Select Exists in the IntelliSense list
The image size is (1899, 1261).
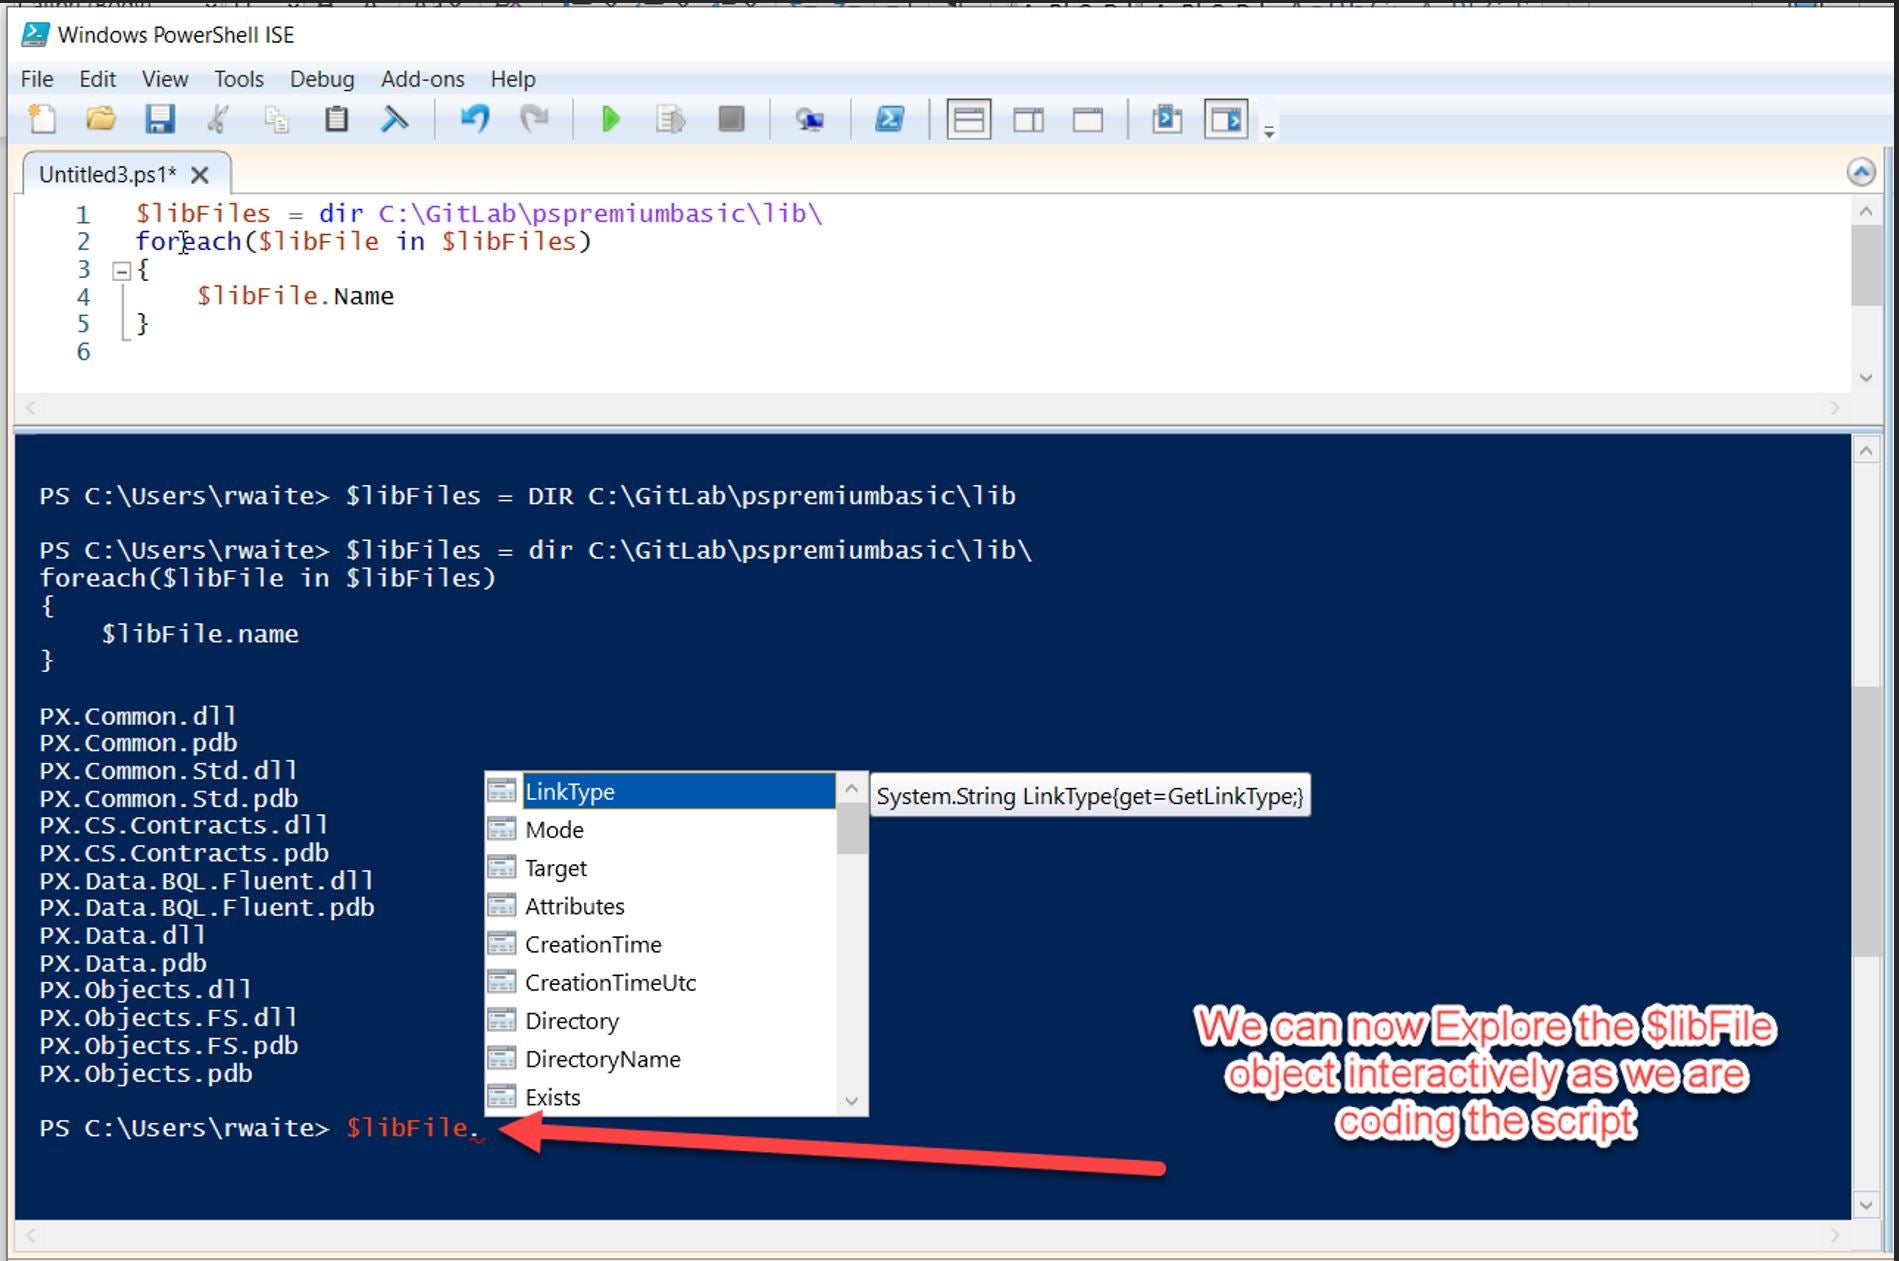(x=660, y=1097)
